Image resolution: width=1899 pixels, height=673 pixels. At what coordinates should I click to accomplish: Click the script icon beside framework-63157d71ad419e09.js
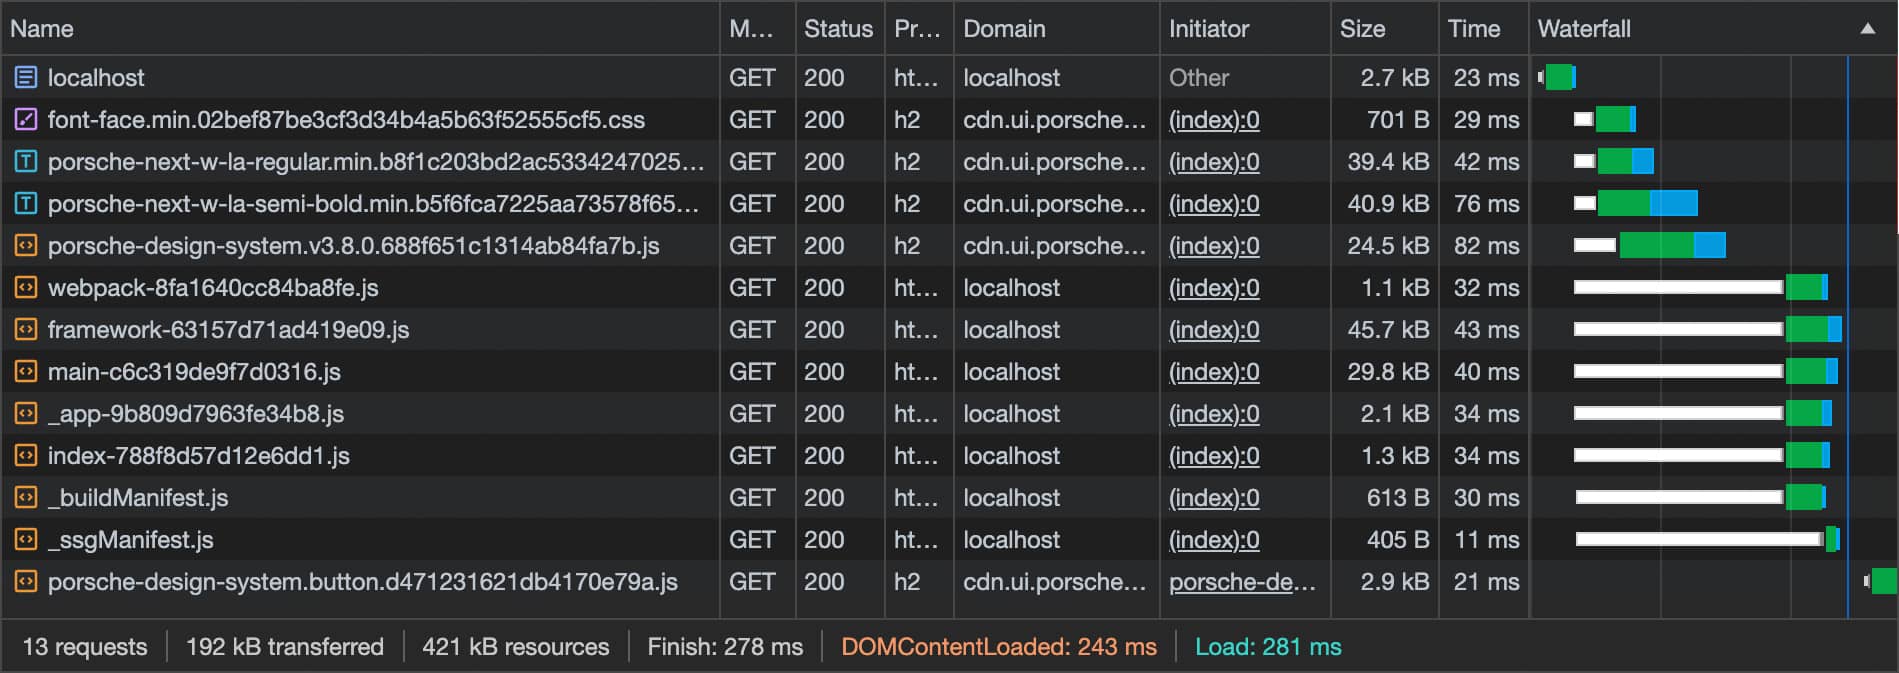coord(25,329)
